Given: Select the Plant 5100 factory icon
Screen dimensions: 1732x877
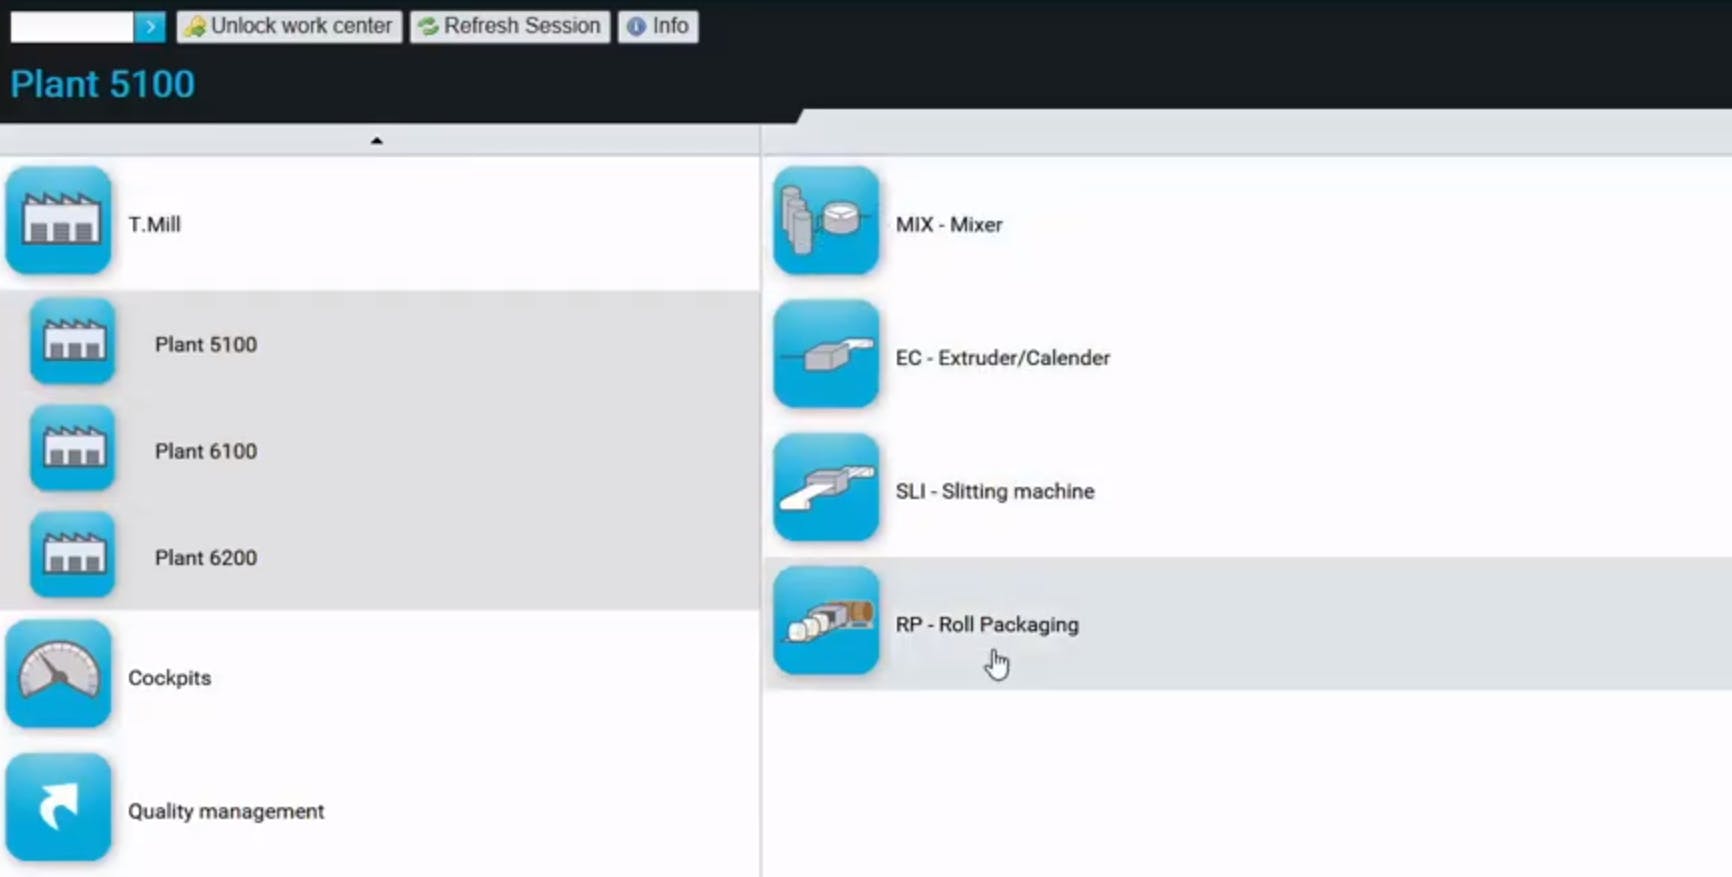Looking at the screenshot, I should (x=72, y=342).
